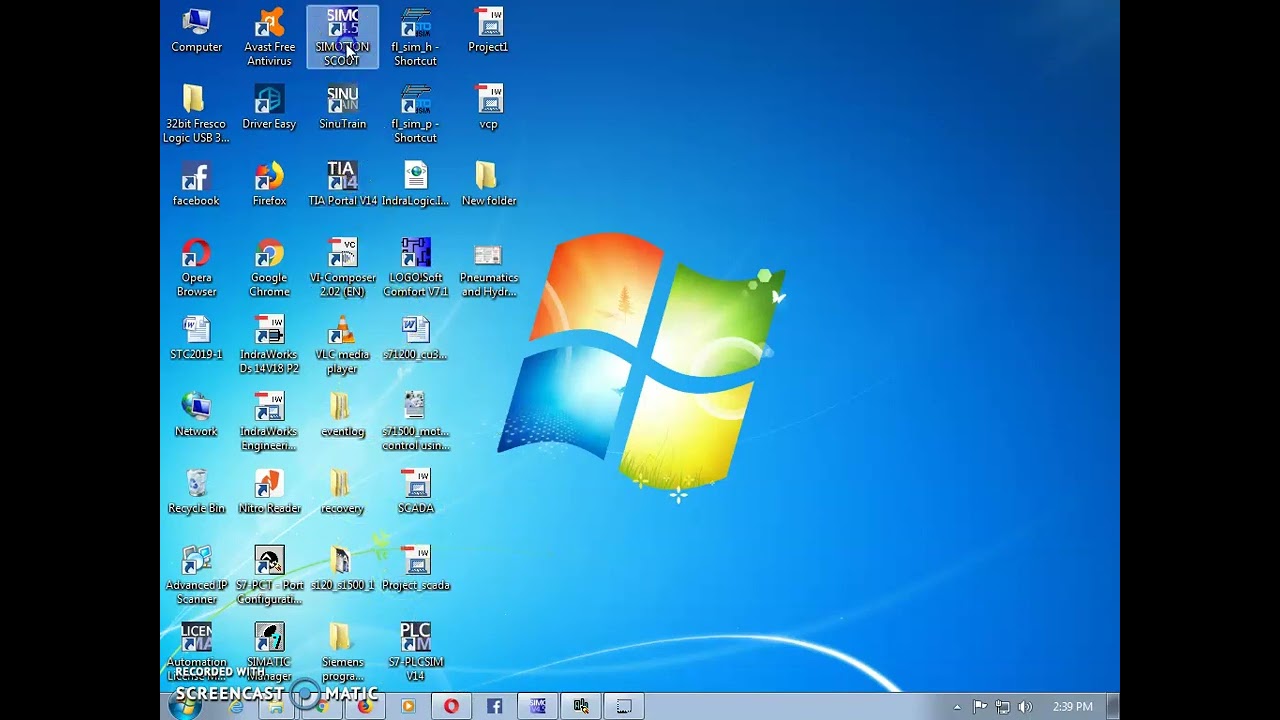Open the Project_scada desktop icon
The image size is (1280, 720).
(x=415, y=570)
